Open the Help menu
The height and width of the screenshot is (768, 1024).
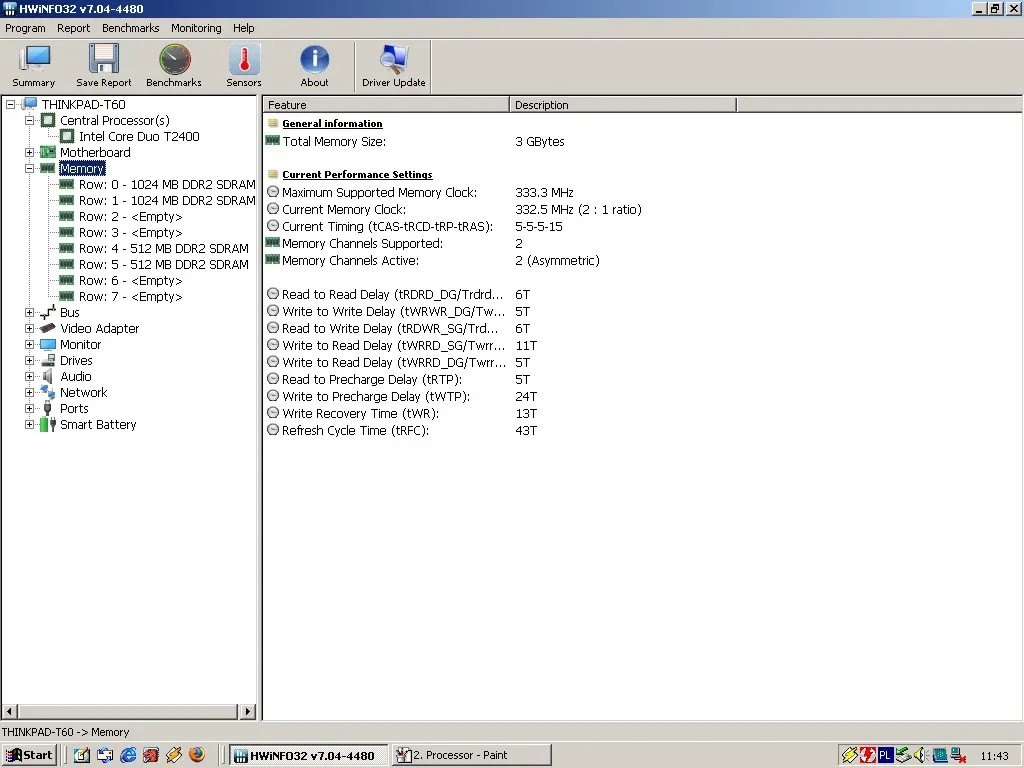[x=244, y=28]
